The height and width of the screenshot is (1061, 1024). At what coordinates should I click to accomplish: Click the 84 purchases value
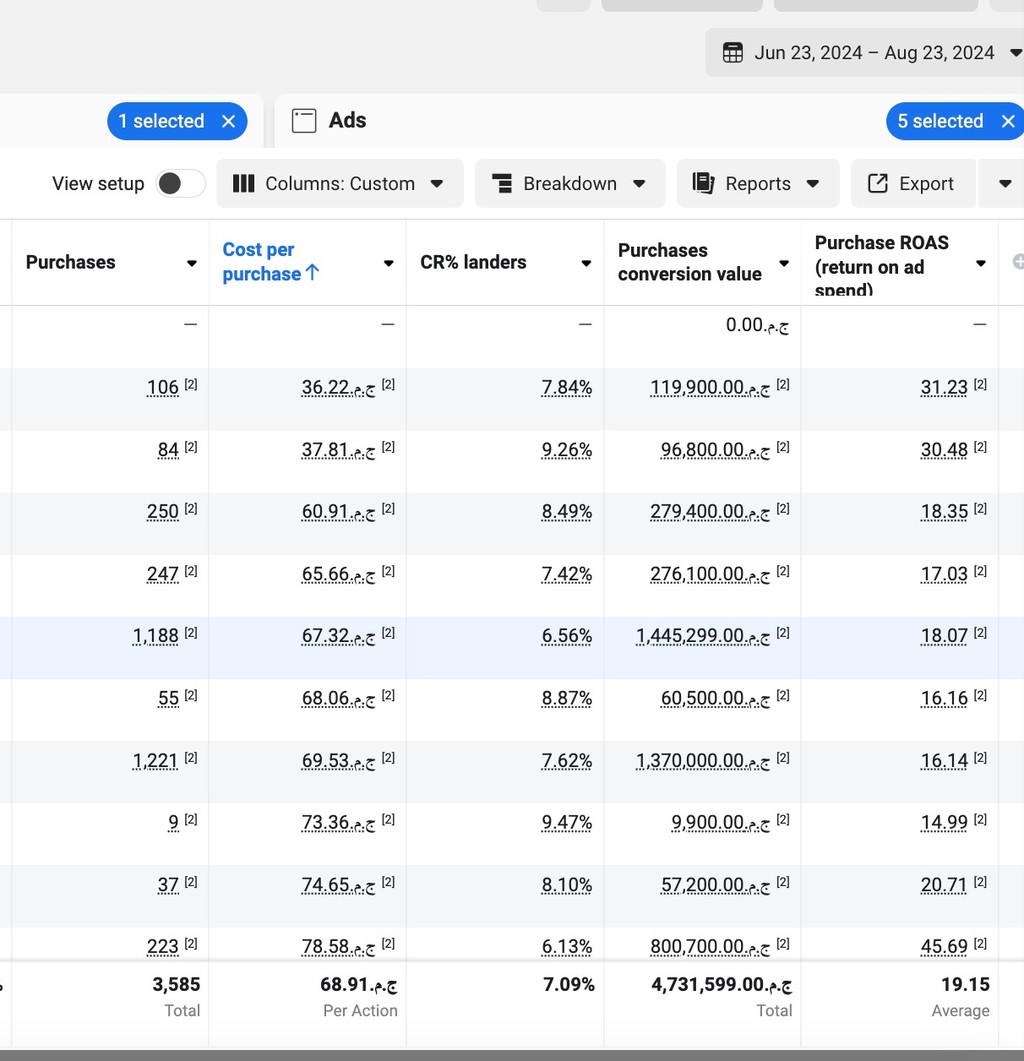(x=168, y=450)
